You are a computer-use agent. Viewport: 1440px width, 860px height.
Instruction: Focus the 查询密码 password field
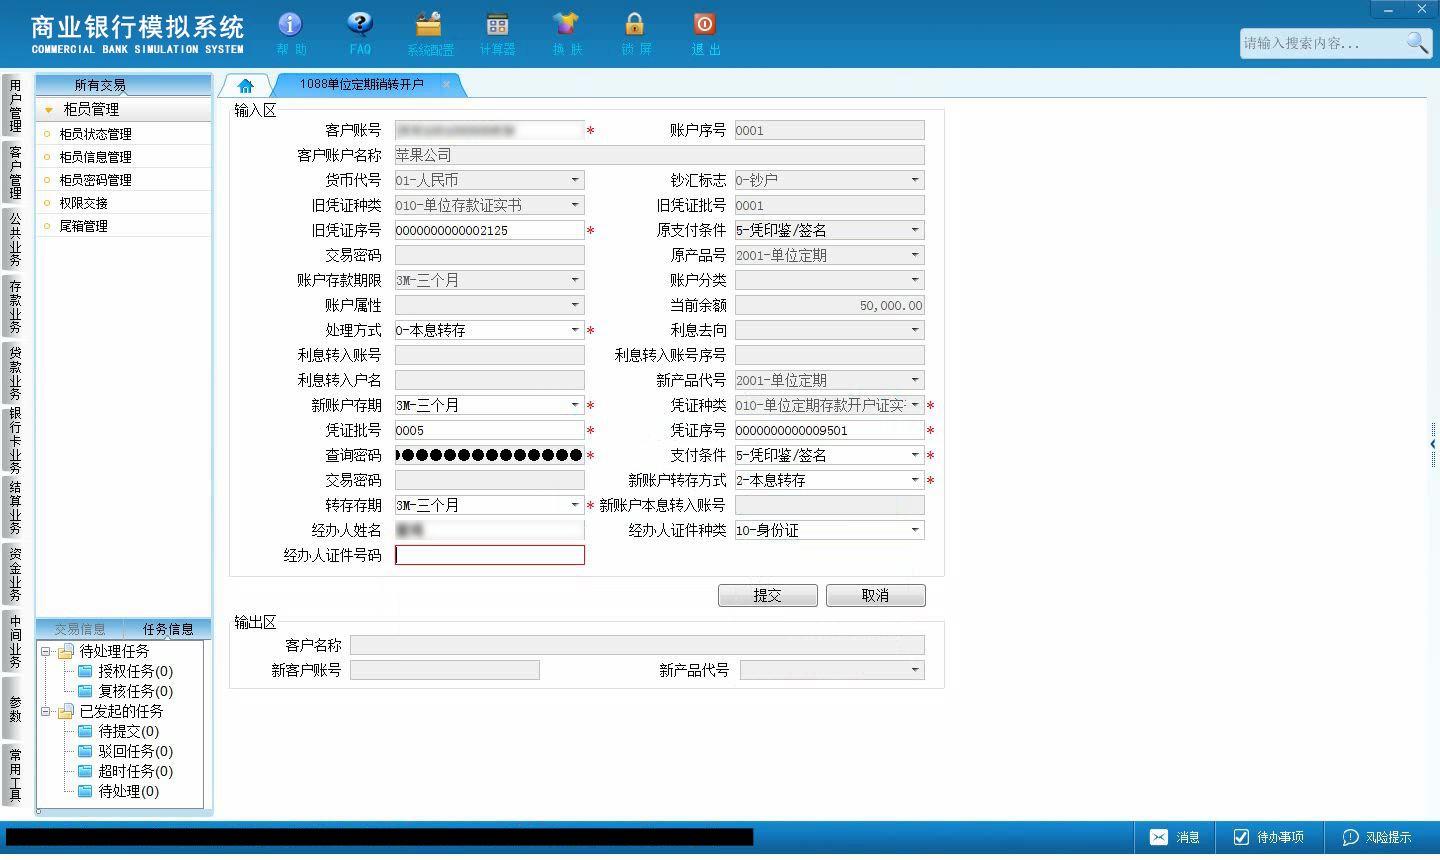(490, 455)
